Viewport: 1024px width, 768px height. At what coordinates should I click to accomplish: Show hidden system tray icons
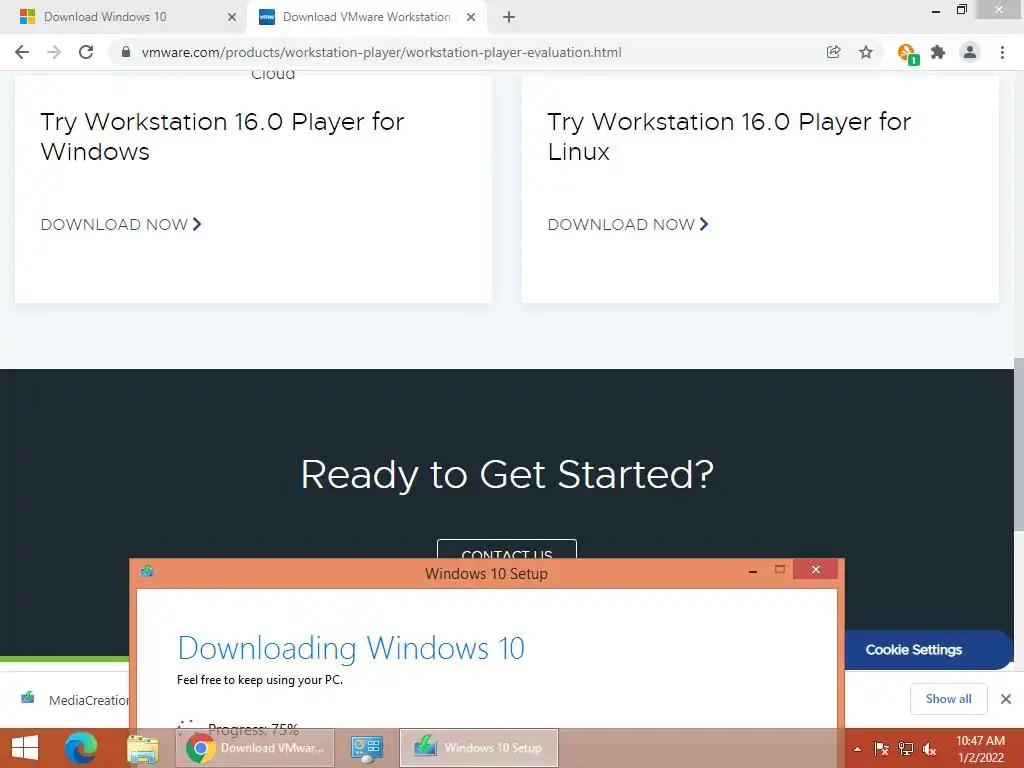coord(857,749)
